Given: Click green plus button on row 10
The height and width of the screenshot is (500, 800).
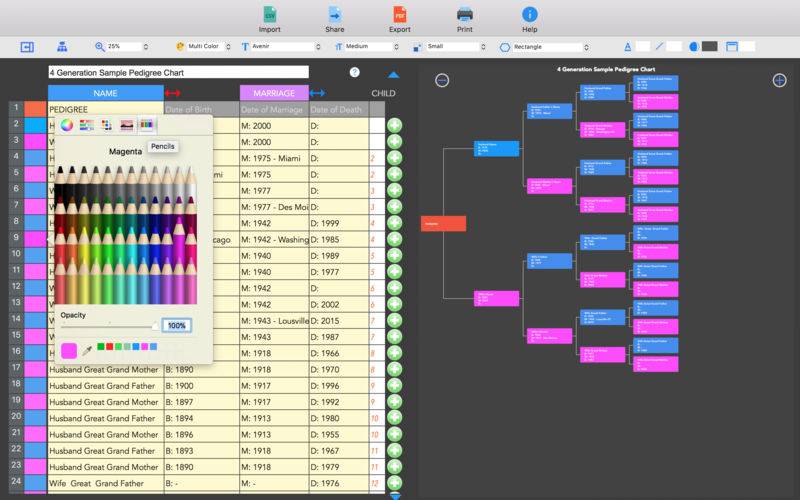Looking at the screenshot, I should tap(394, 255).
